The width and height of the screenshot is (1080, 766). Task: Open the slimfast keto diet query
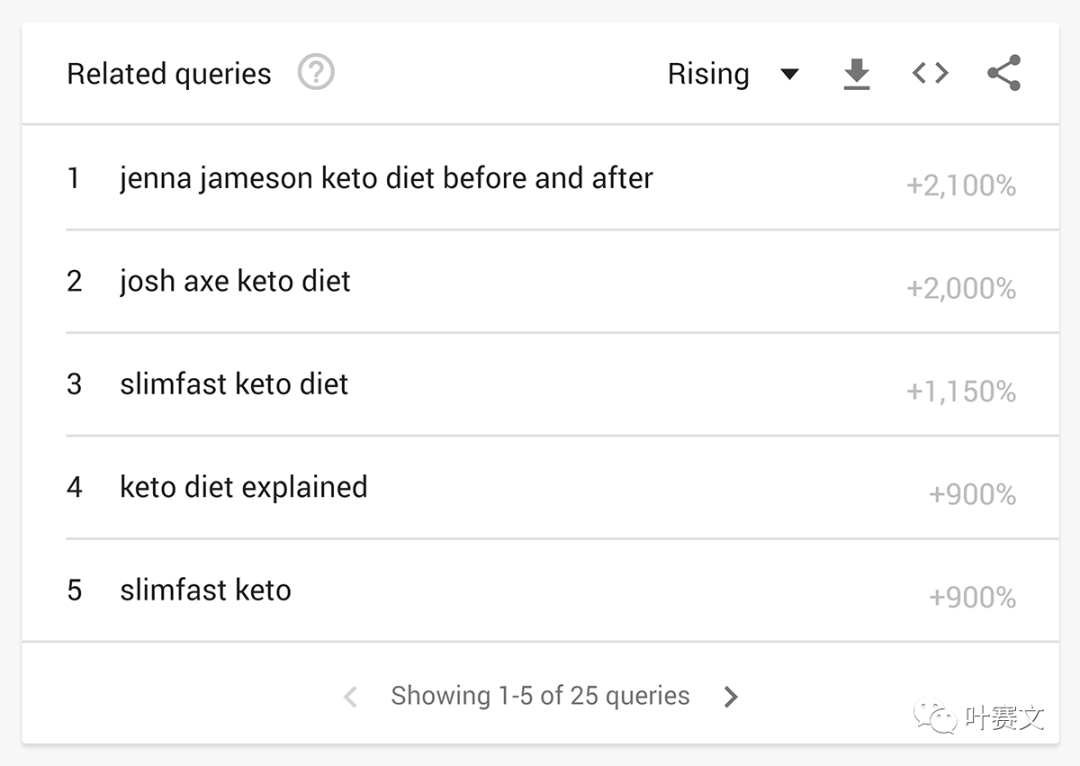pyautogui.click(x=233, y=384)
